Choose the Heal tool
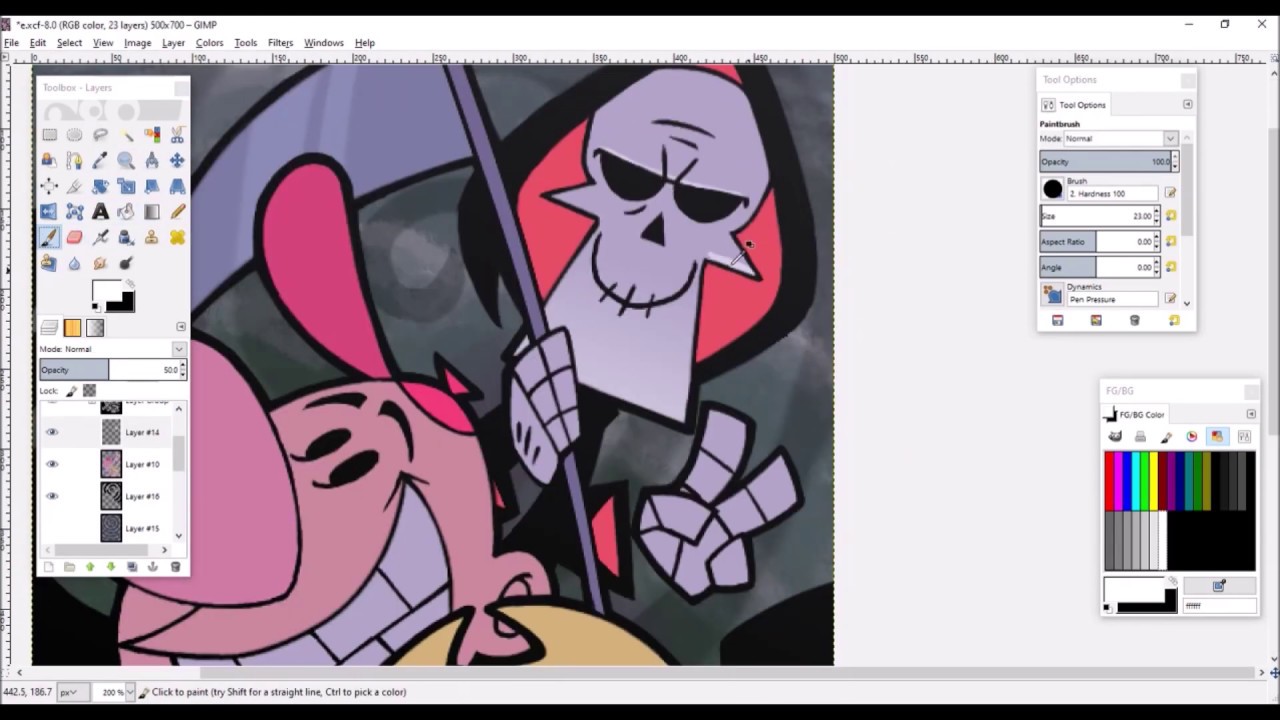 (177, 237)
